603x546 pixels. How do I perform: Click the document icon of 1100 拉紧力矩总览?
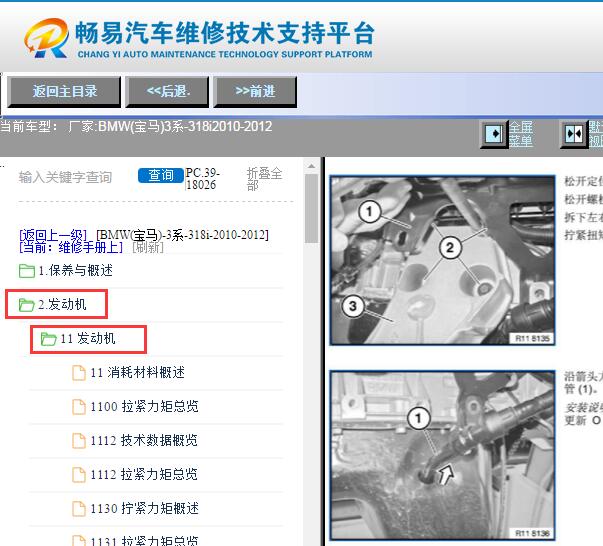tap(79, 406)
